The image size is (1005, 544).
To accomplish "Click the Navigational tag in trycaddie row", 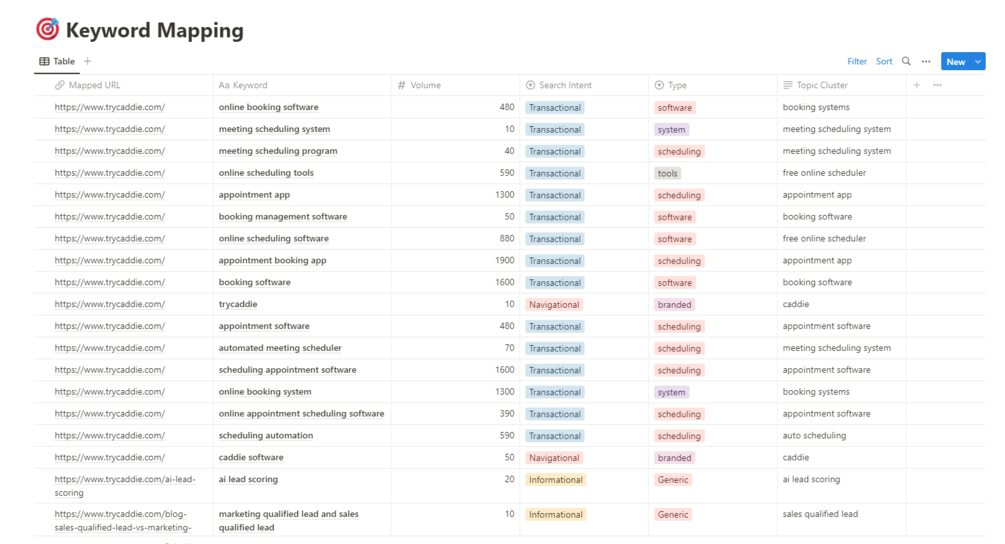I will click(554, 305).
